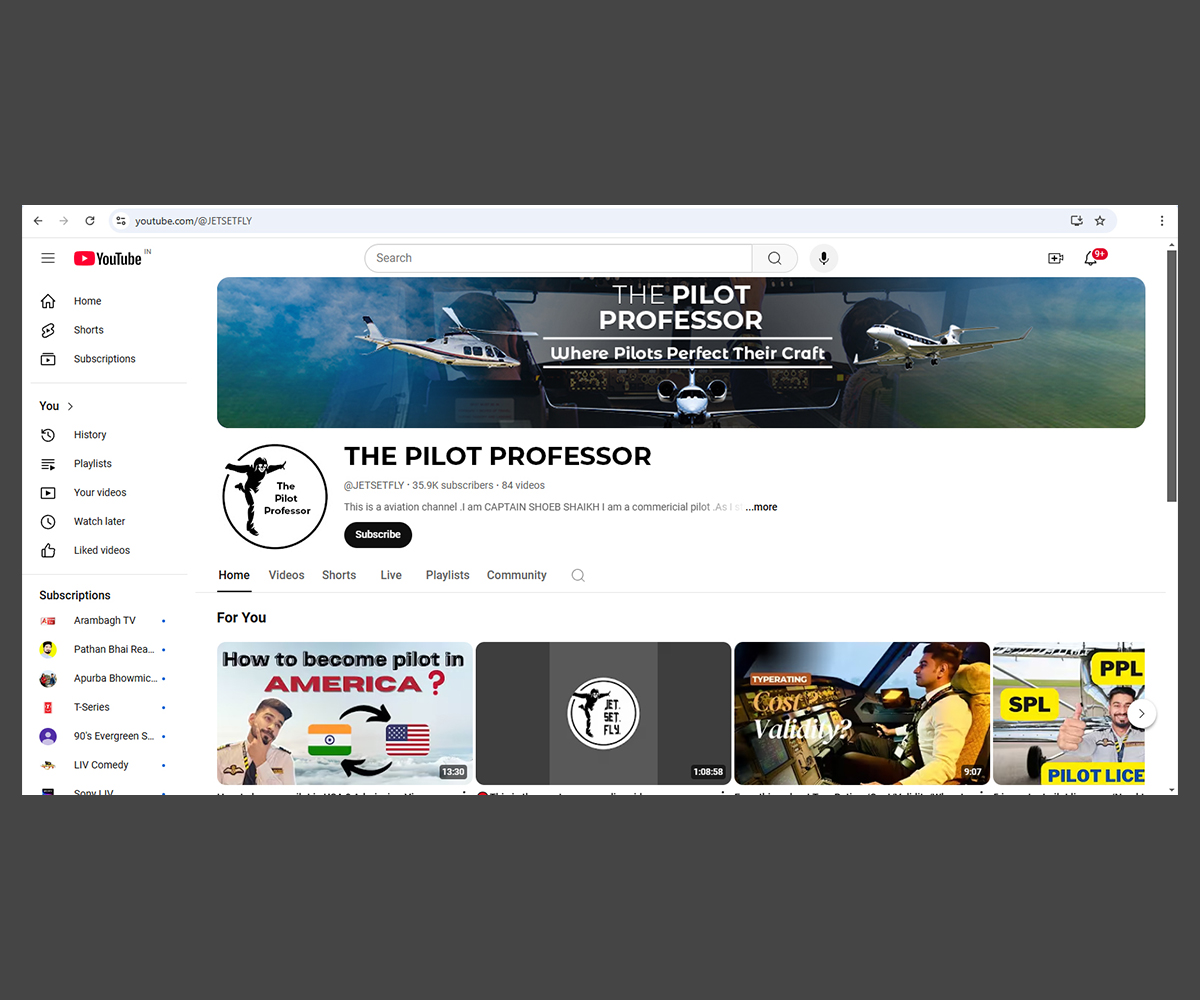Click the Subscriptions section heading
This screenshot has width=1200, height=1000.
pos(75,595)
